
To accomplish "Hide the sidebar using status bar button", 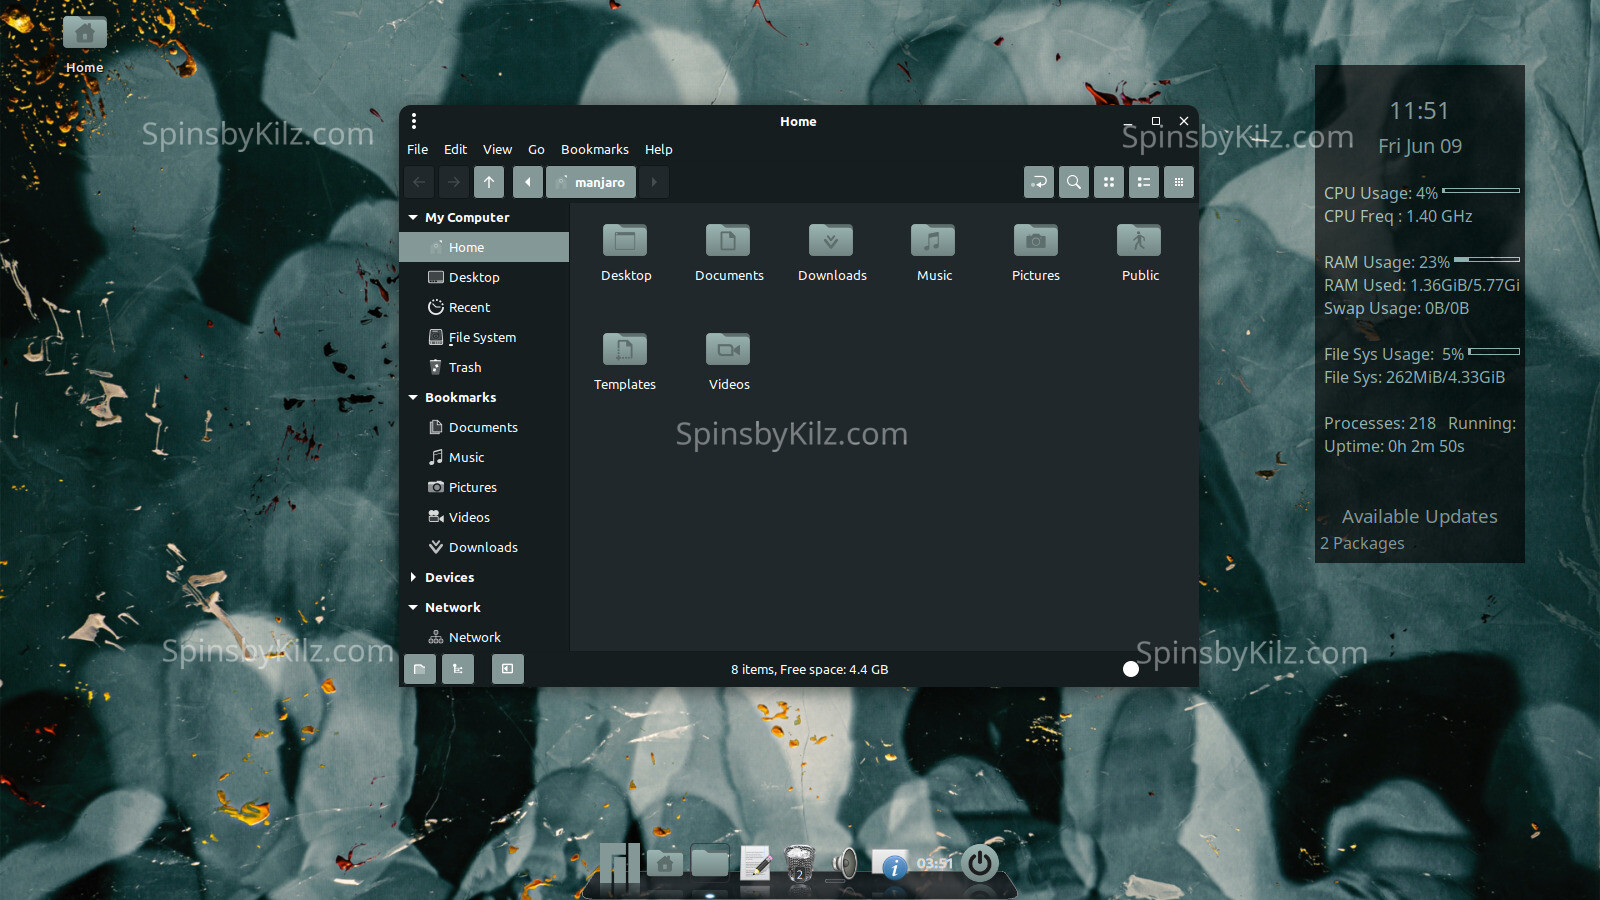I will click(507, 669).
